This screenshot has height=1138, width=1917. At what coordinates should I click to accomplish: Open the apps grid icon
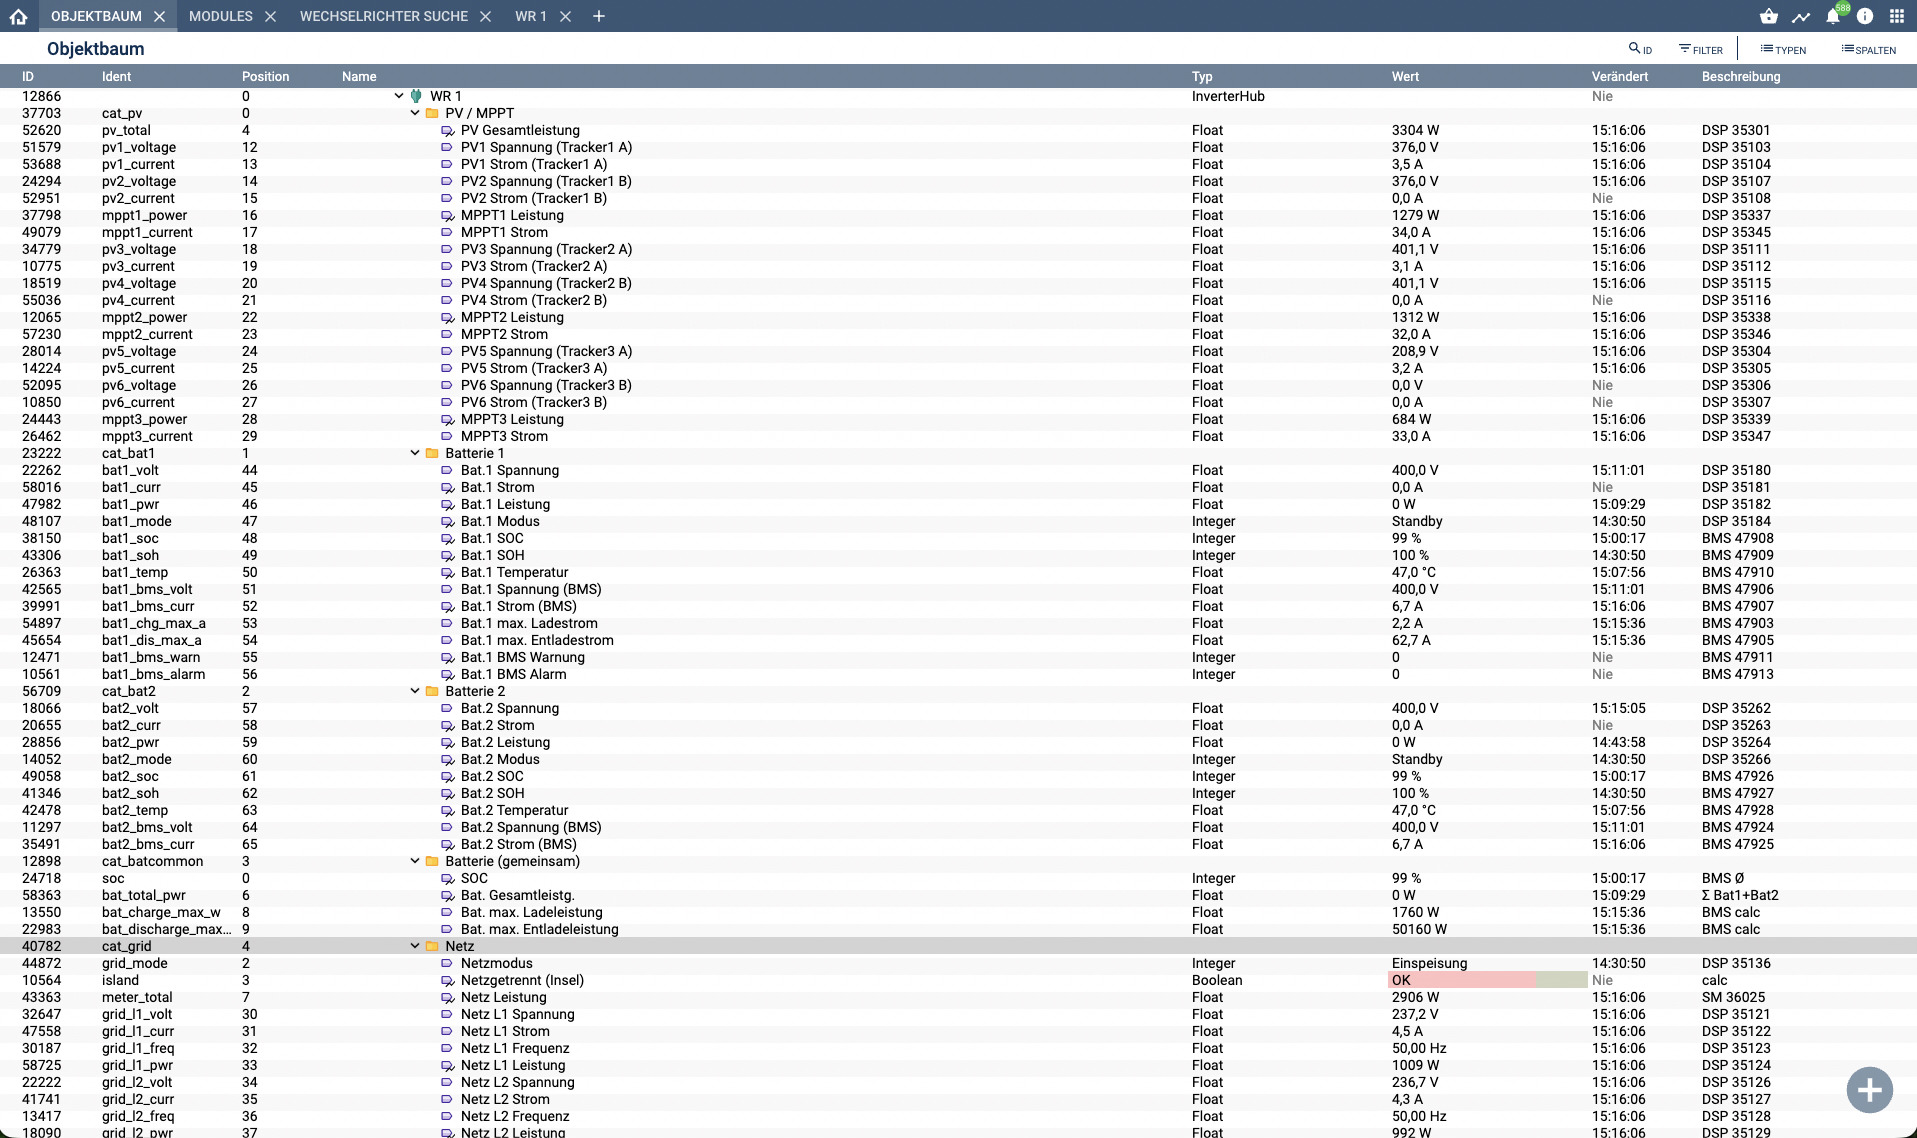coord(1897,16)
